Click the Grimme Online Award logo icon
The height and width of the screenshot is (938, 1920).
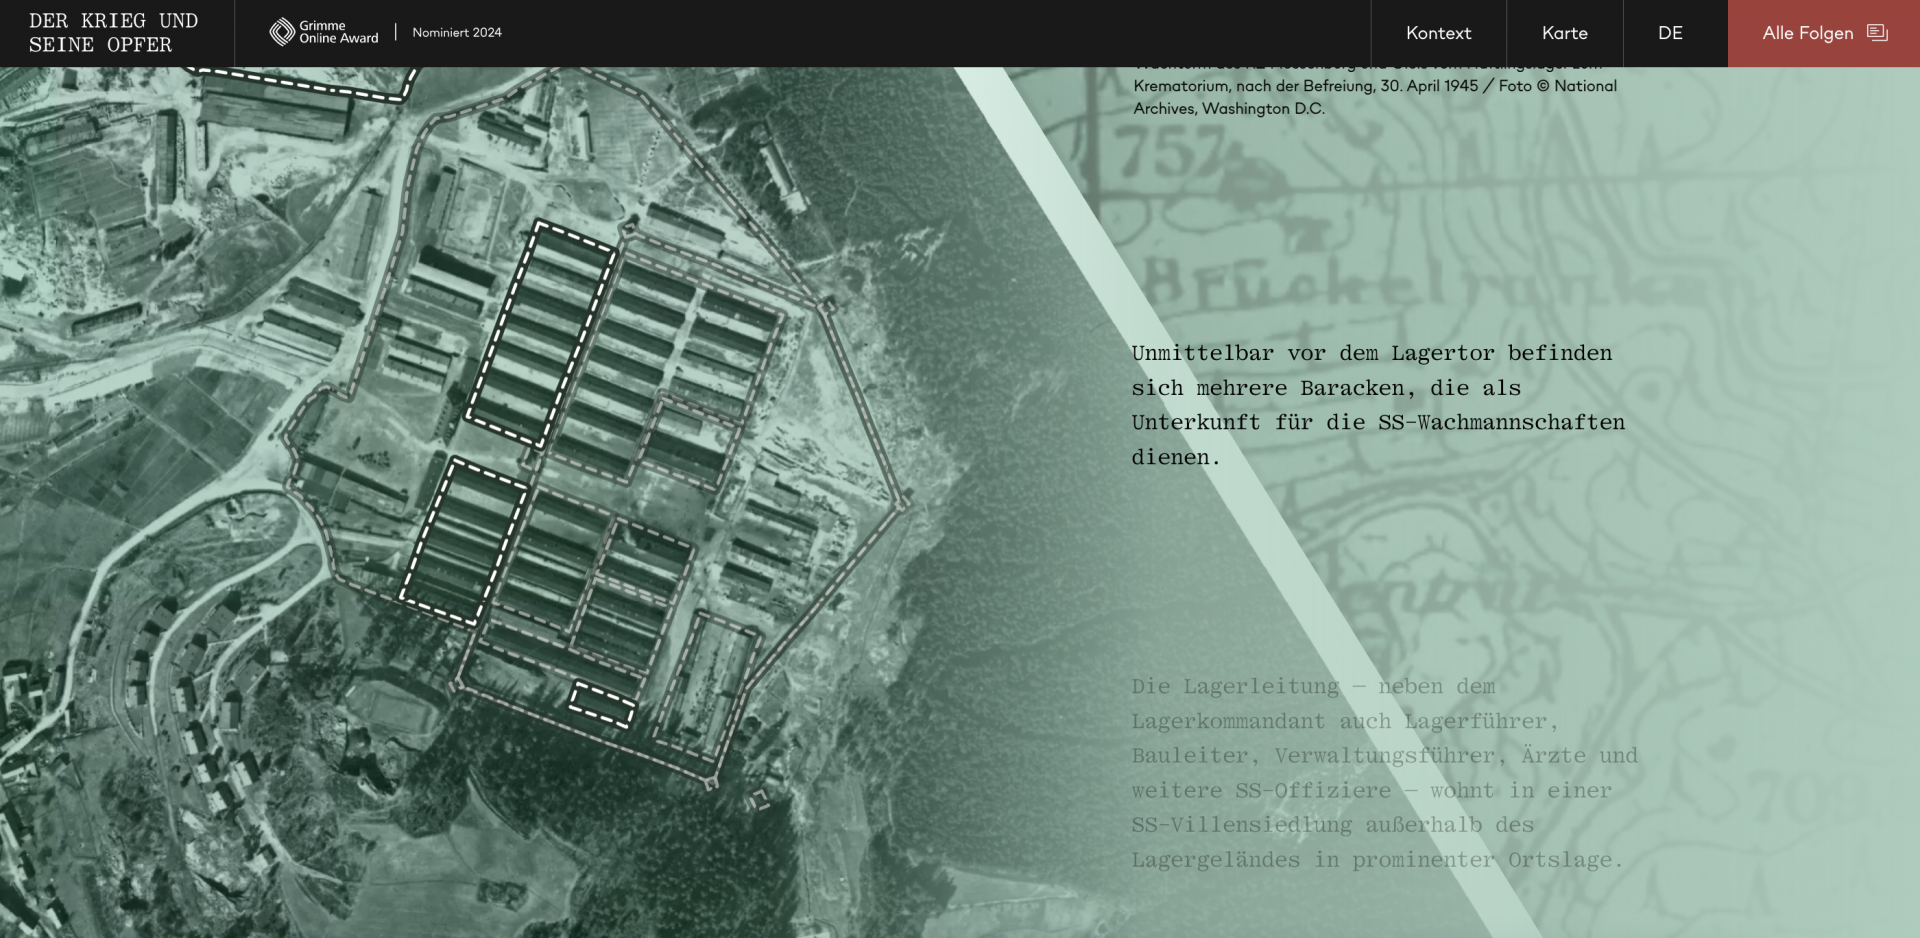[282, 32]
